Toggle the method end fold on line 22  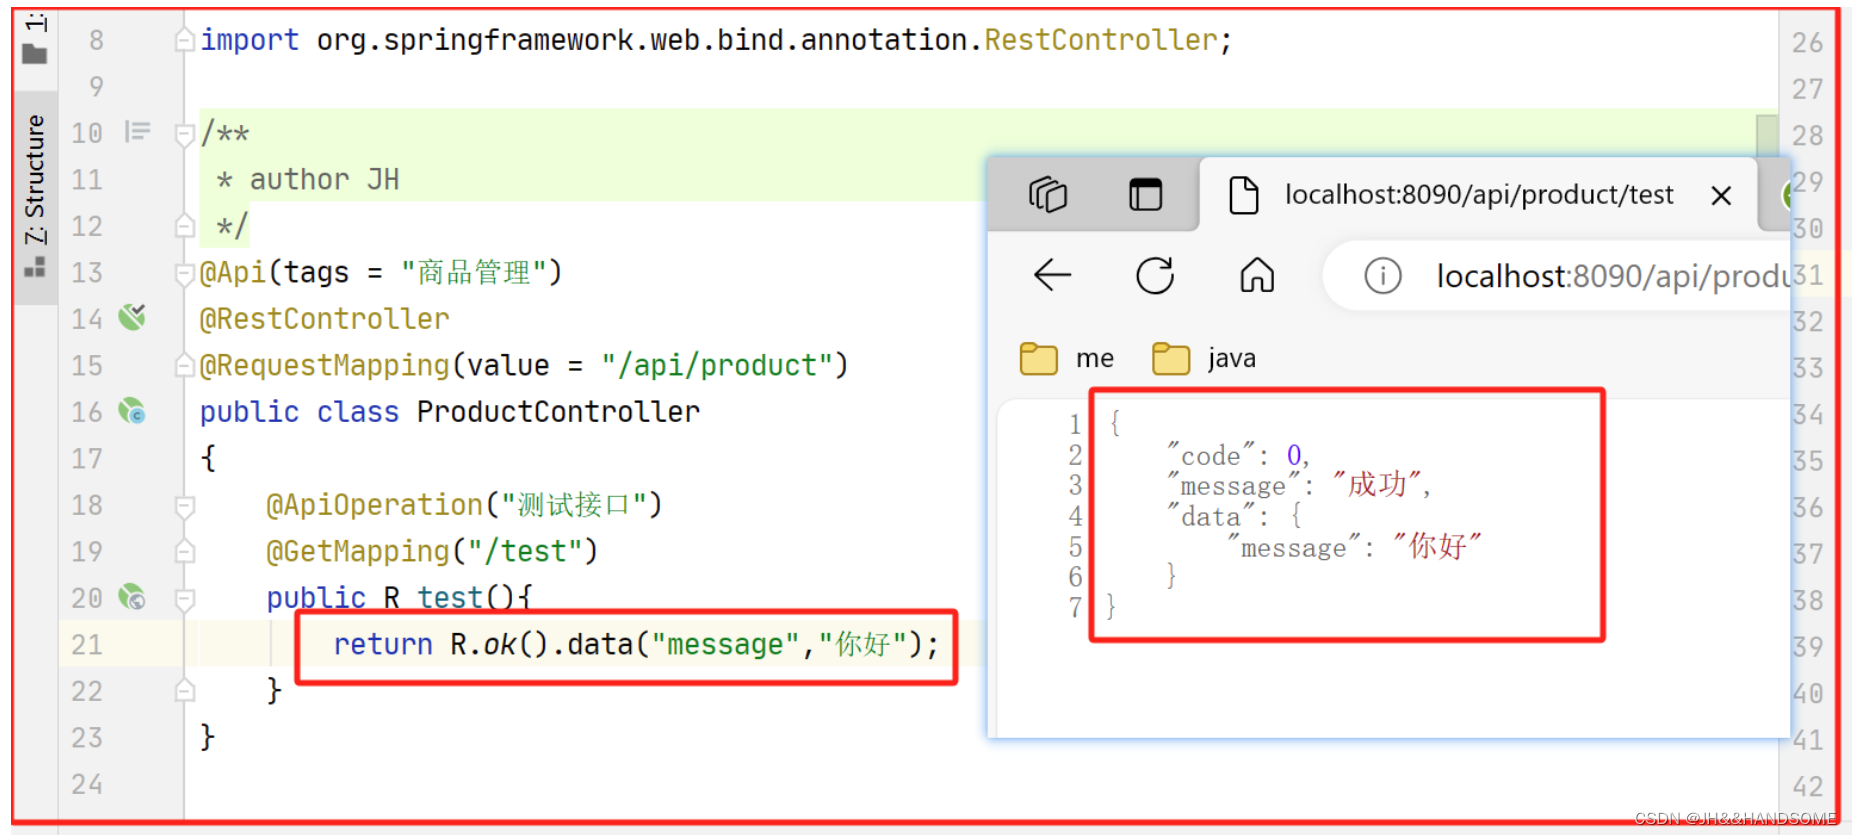pos(184,690)
